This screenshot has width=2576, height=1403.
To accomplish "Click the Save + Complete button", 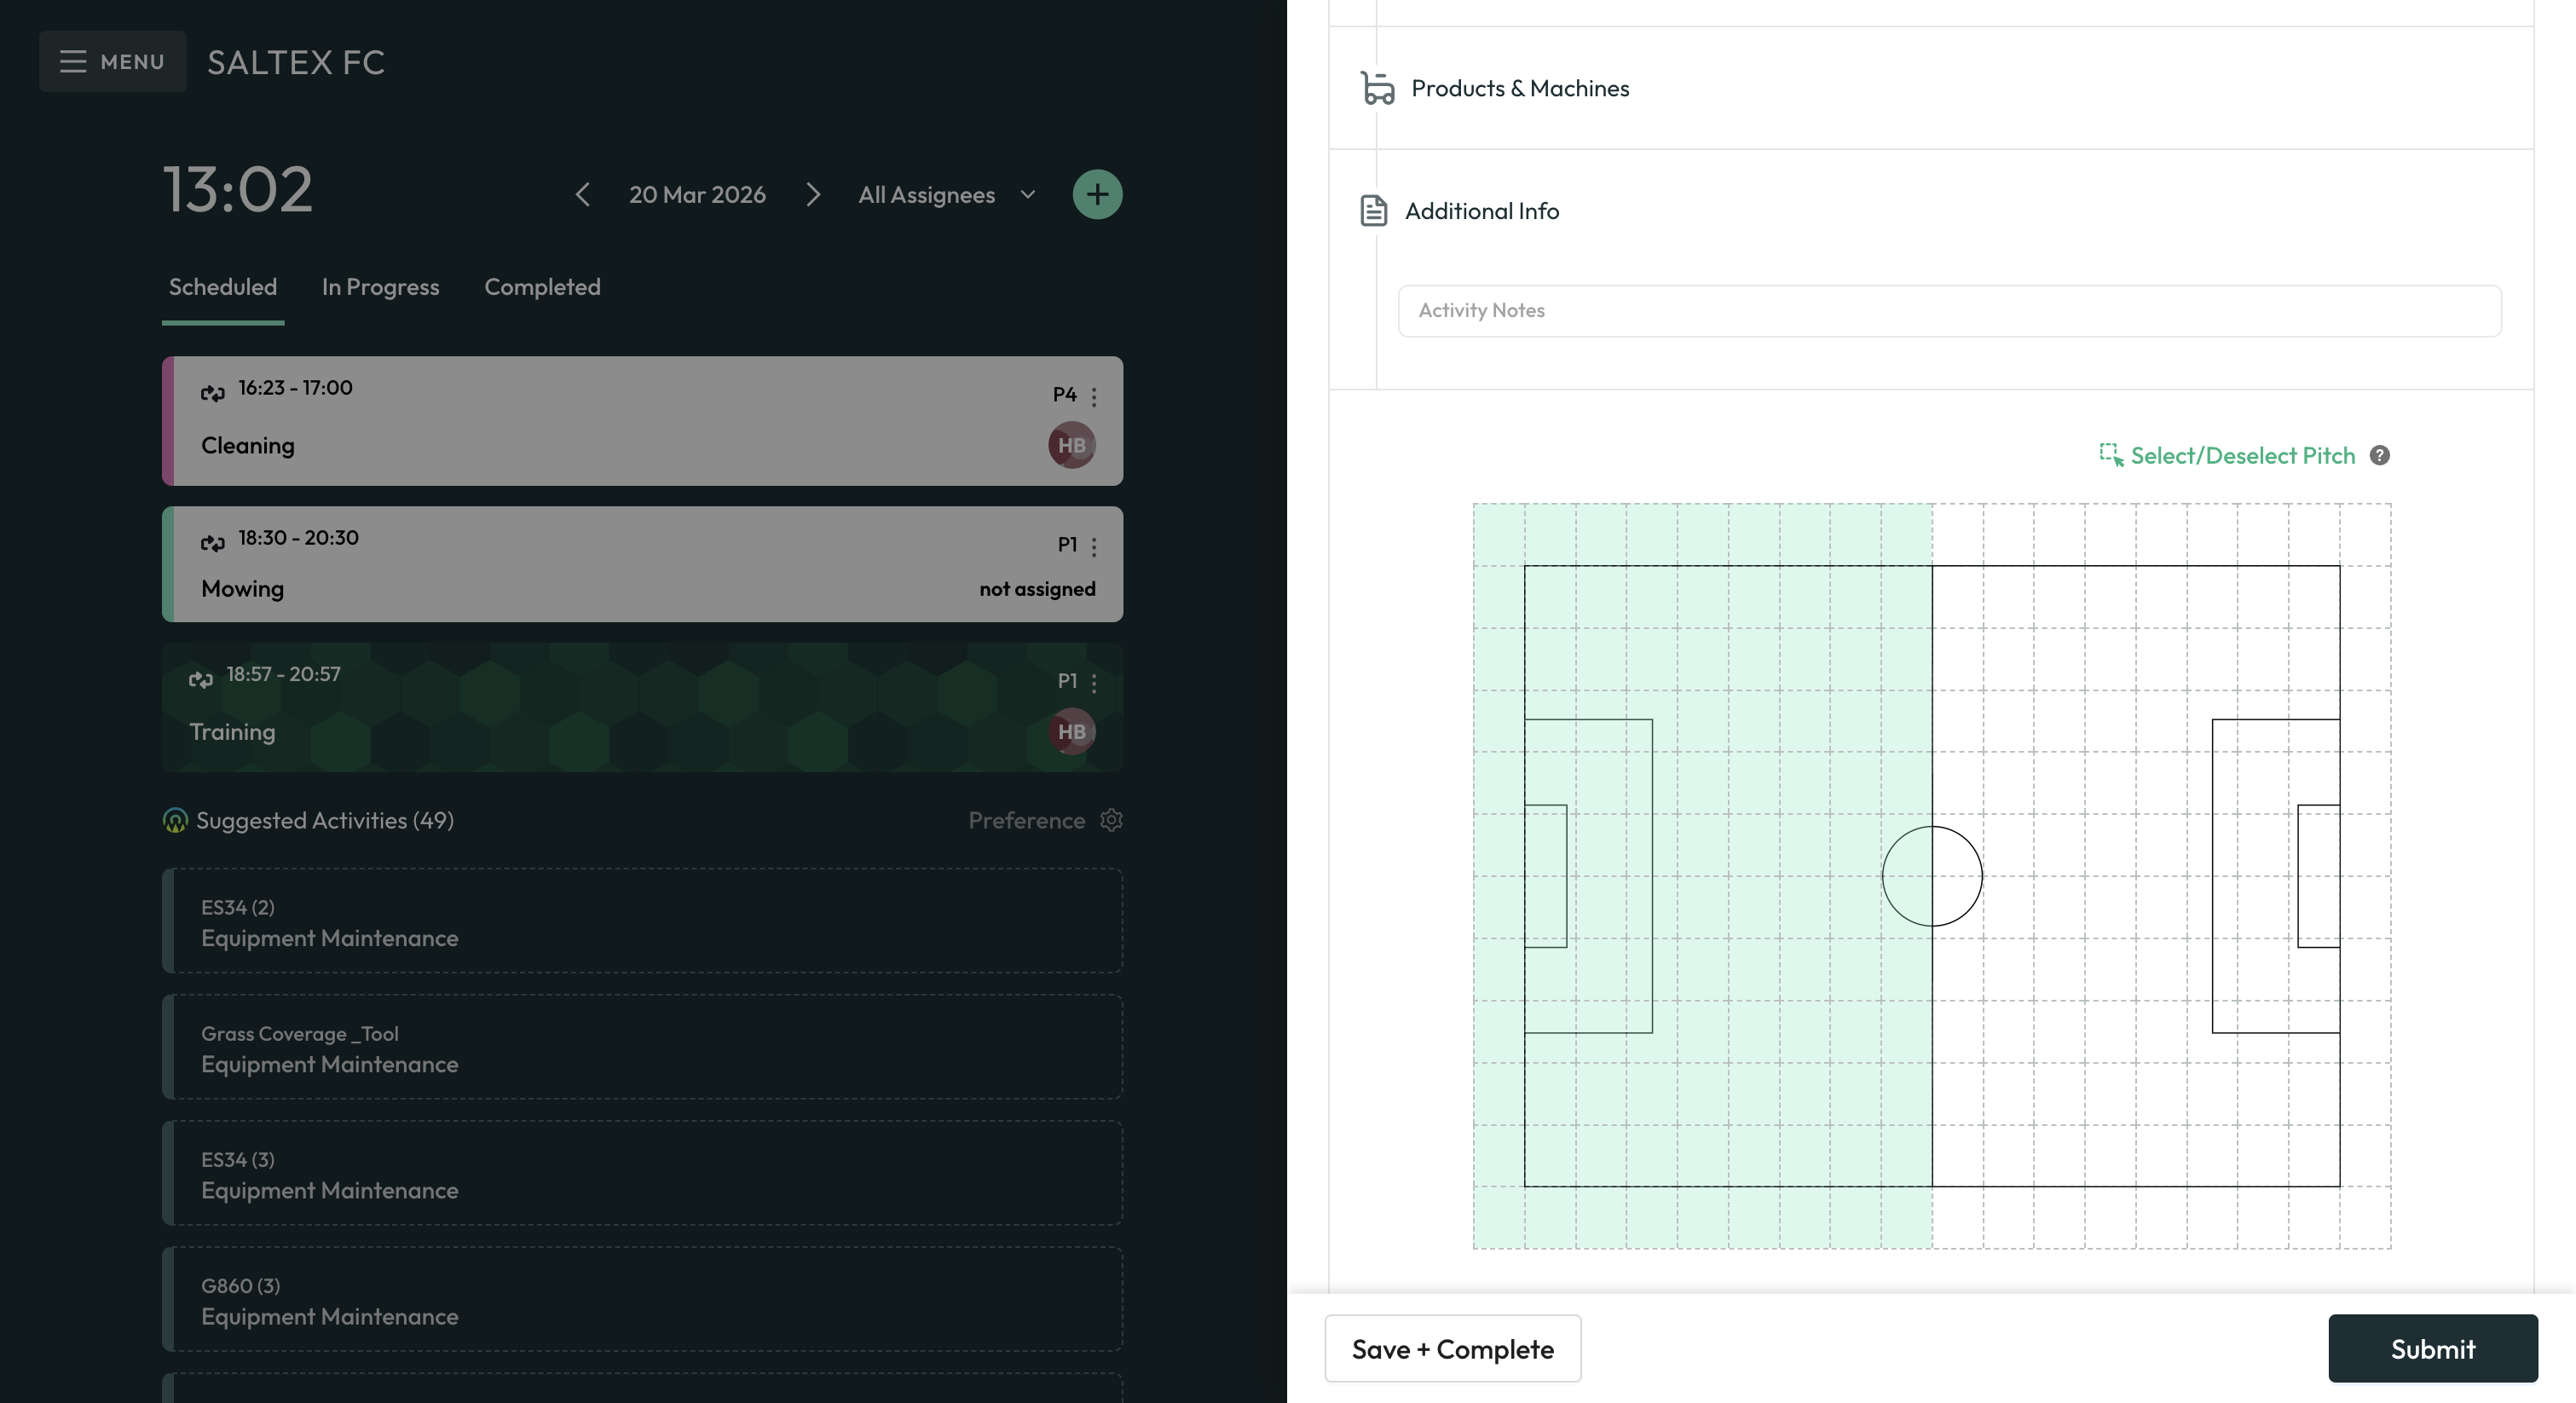I will (1452, 1348).
